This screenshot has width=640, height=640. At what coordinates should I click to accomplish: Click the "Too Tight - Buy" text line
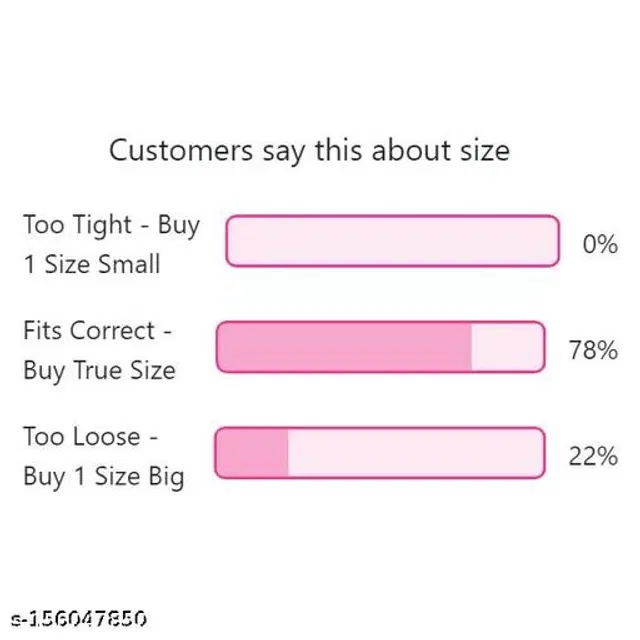[111, 225]
